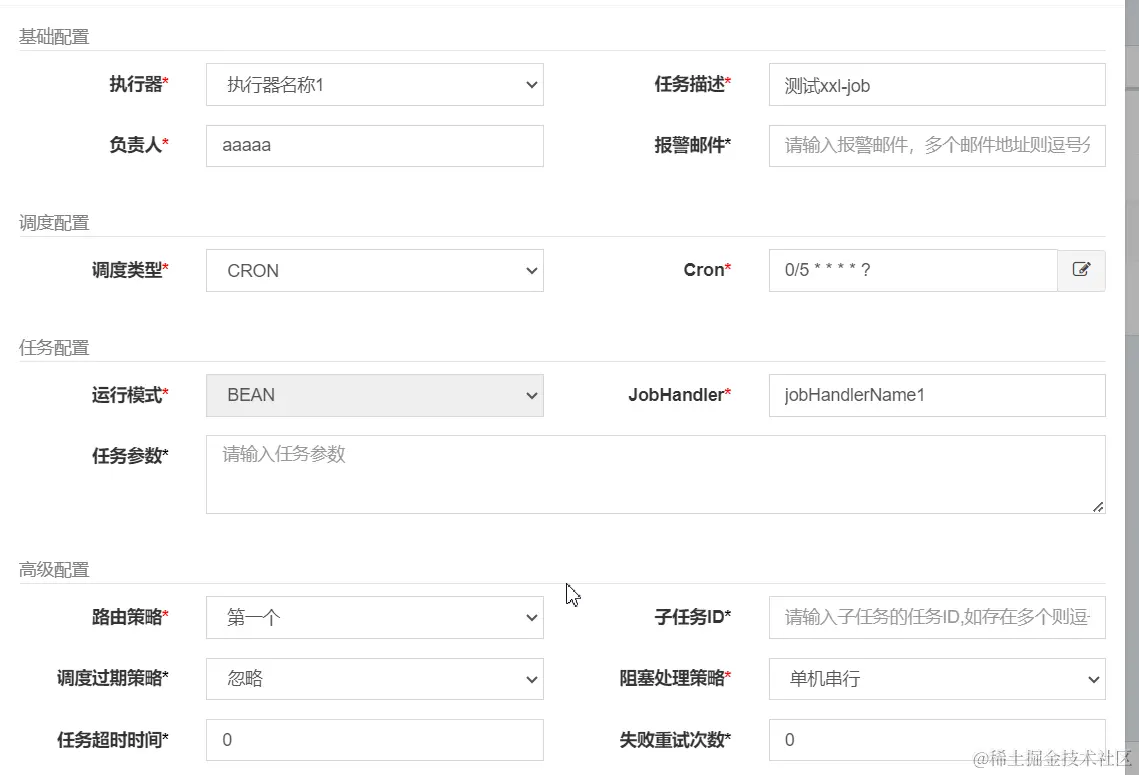
Task: Click the Cron field label
Action: click(707, 270)
